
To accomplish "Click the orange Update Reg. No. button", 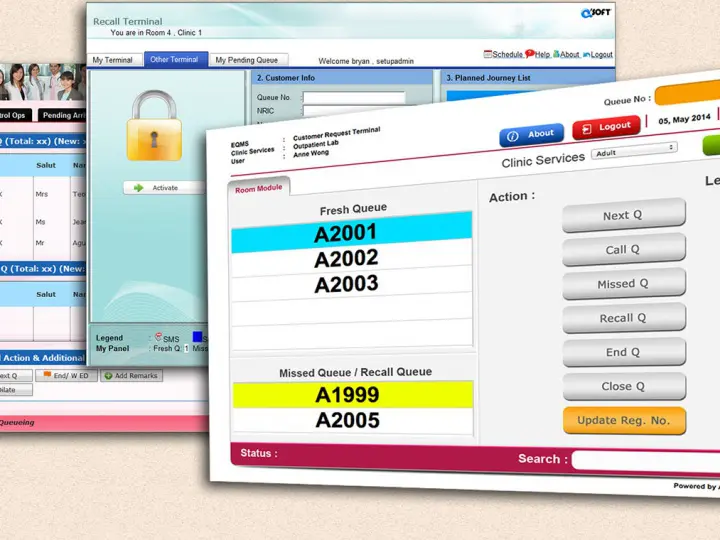I will (x=624, y=420).
